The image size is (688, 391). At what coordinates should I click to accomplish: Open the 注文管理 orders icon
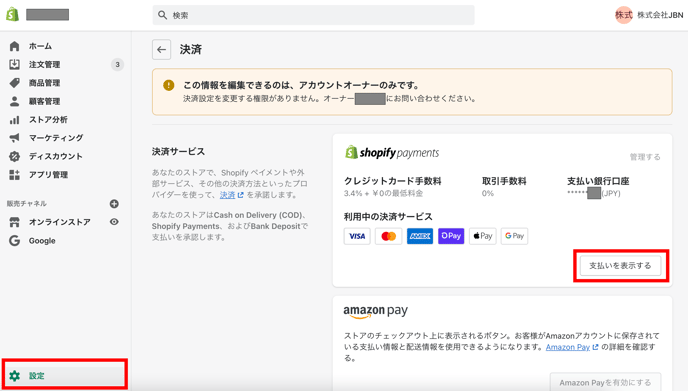click(x=14, y=65)
